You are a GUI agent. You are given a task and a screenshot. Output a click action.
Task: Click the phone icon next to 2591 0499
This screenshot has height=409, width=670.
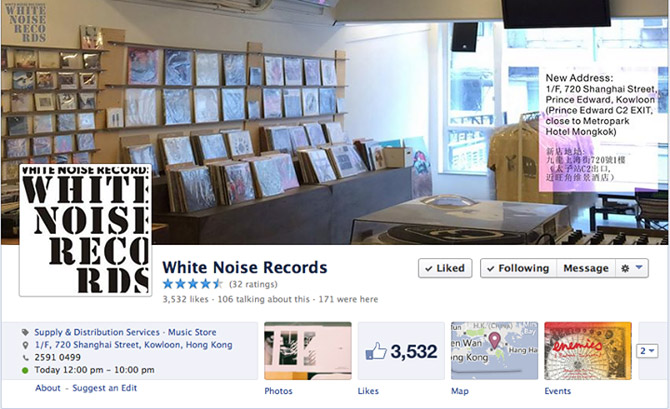26,358
